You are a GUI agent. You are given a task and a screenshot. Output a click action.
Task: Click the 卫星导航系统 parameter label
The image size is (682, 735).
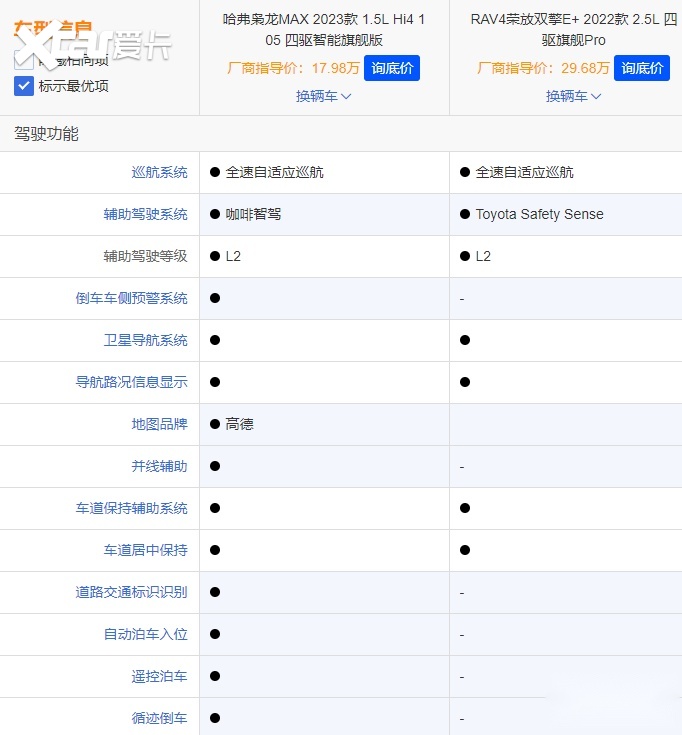click(145, 340)
